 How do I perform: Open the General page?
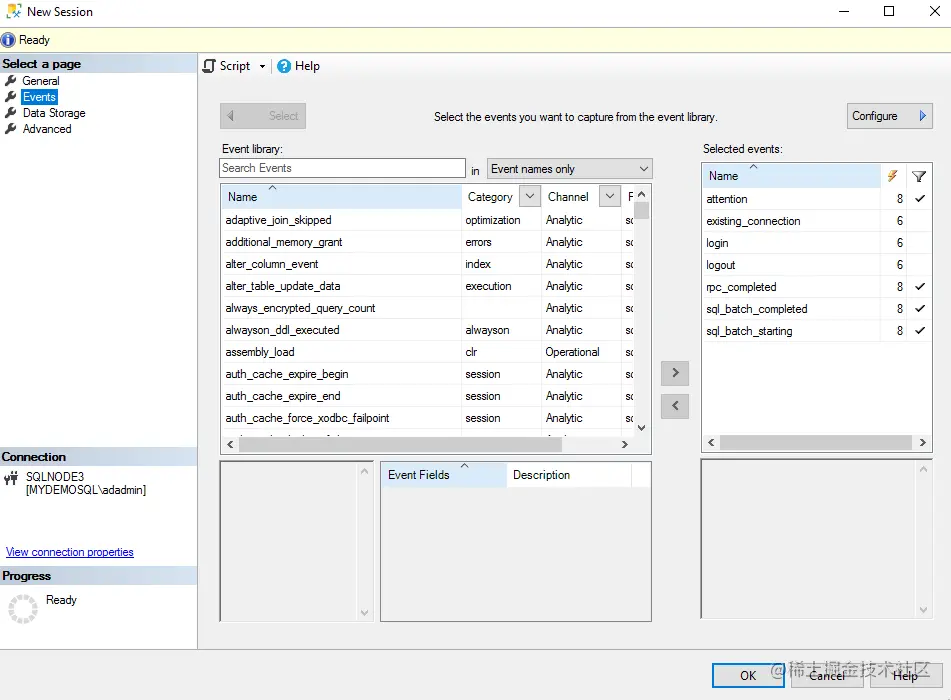point(41,81)
